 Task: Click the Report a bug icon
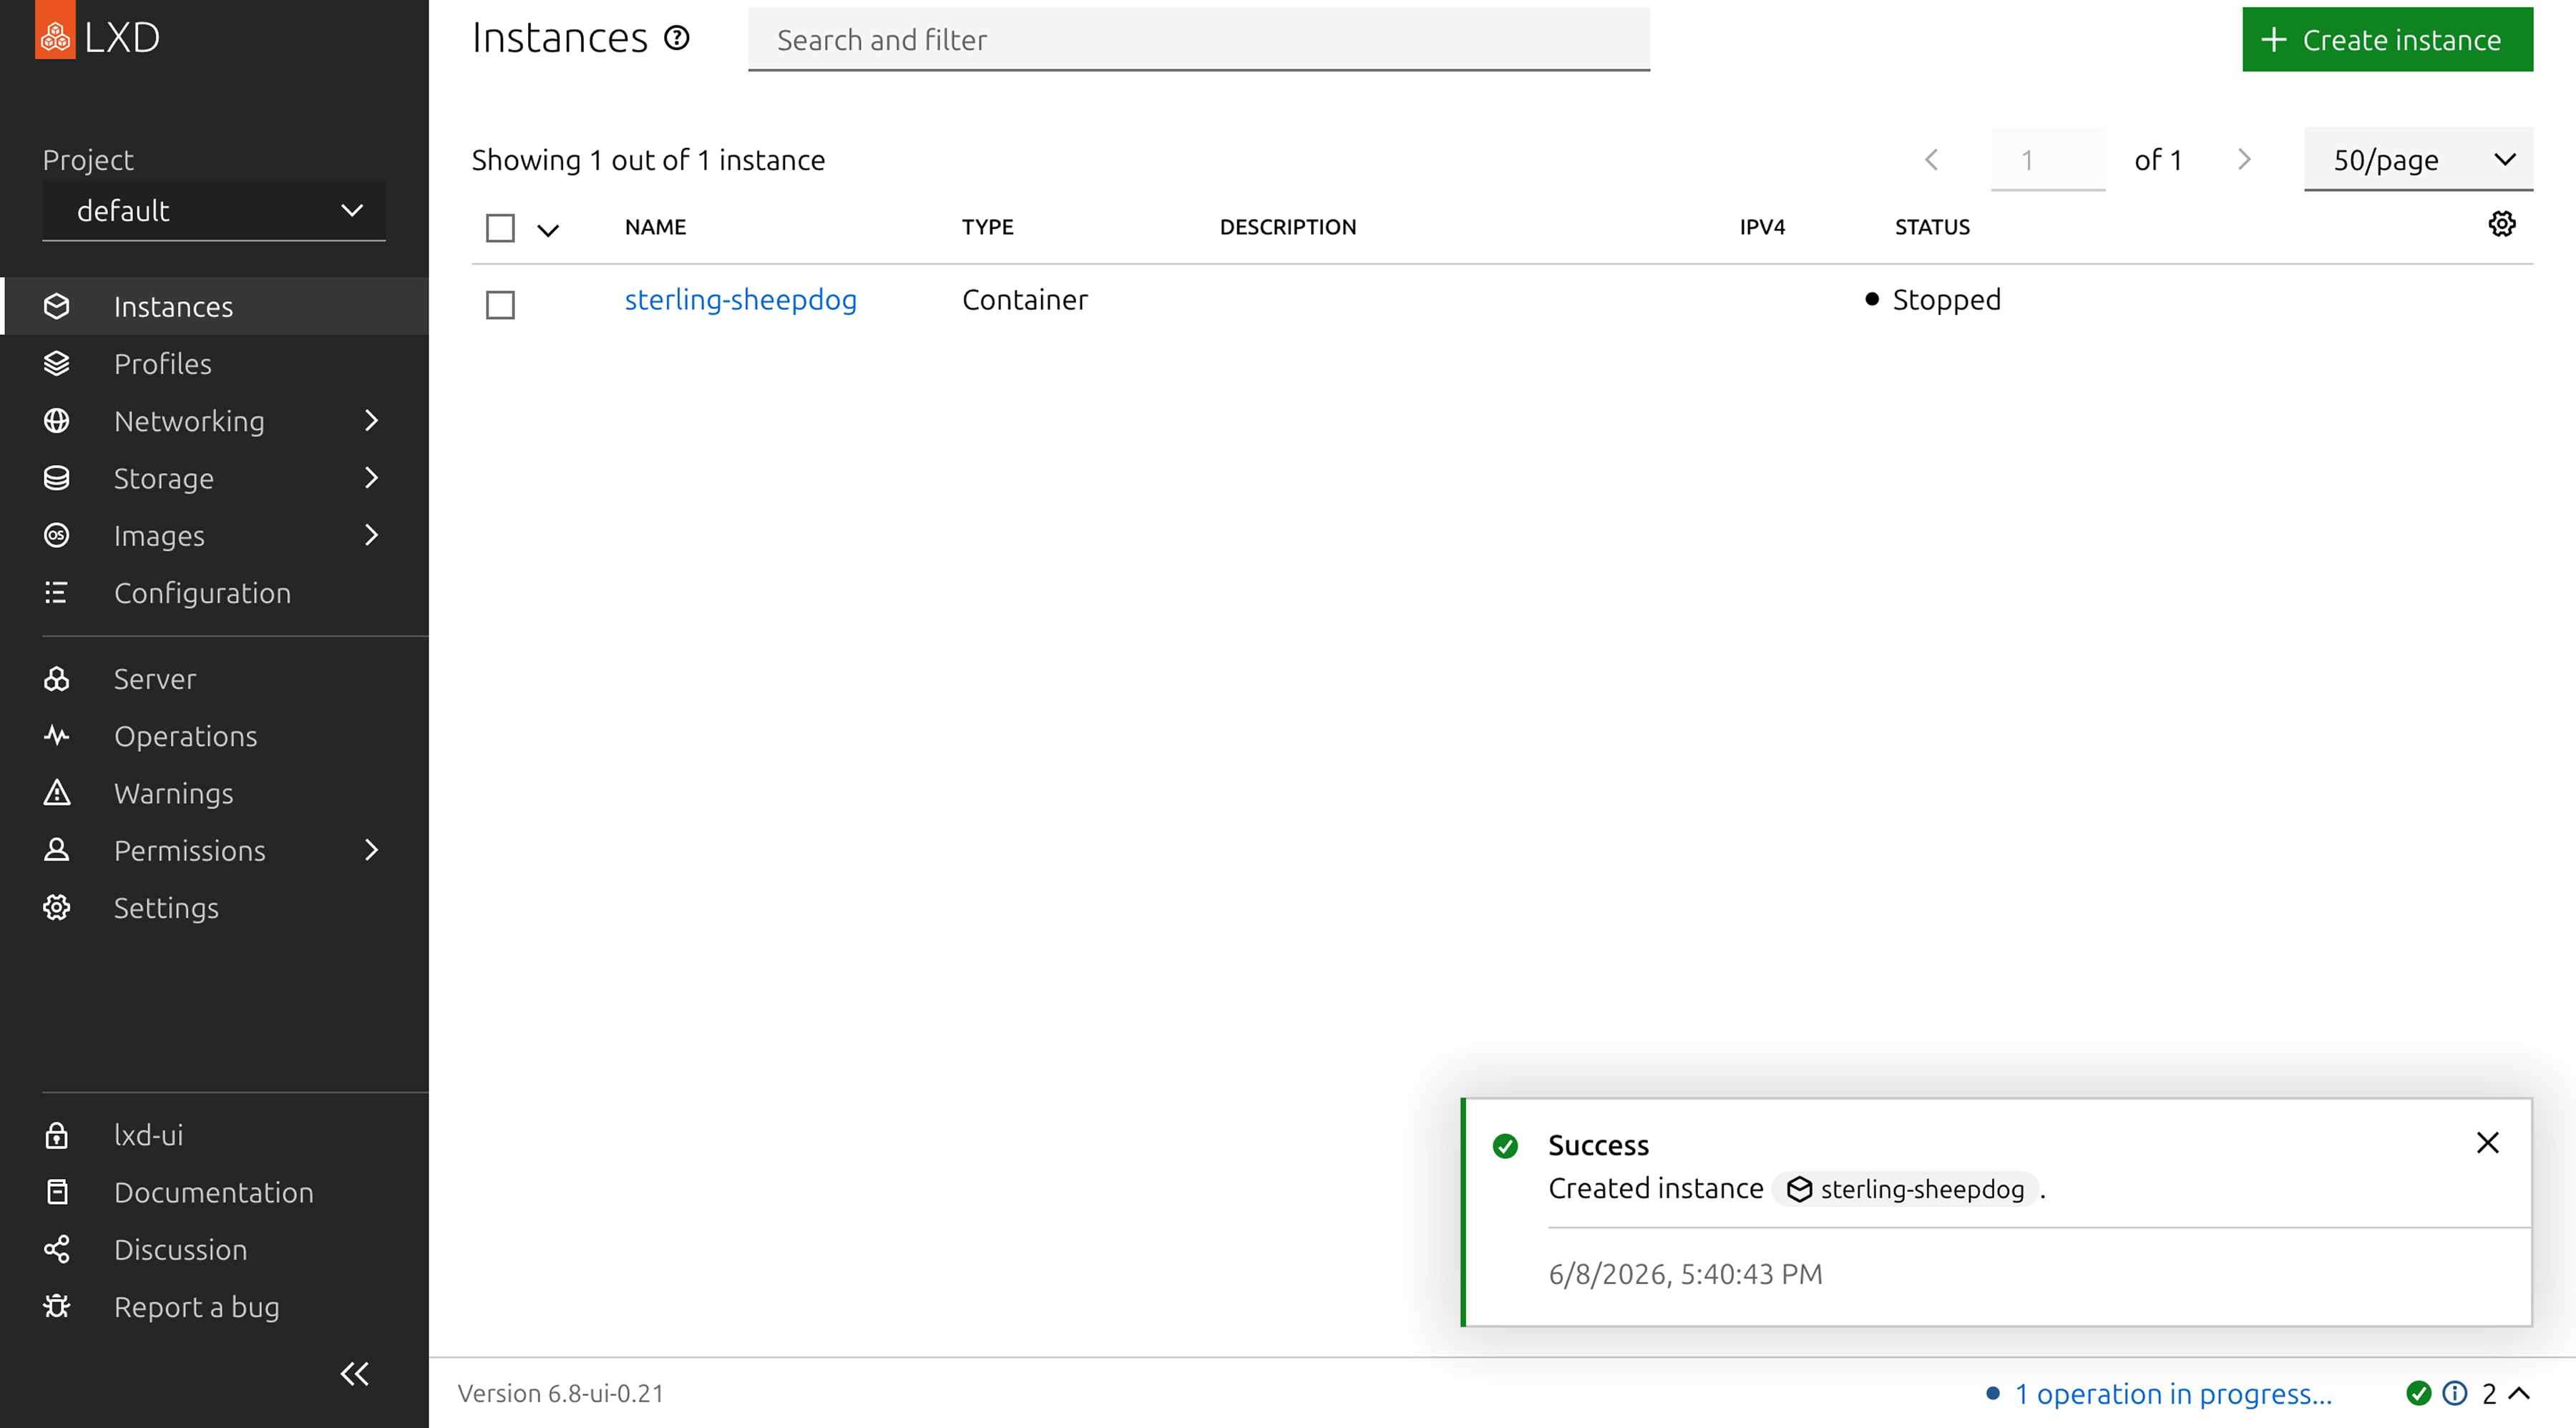pyautogui.click(x=57, y=1307)
